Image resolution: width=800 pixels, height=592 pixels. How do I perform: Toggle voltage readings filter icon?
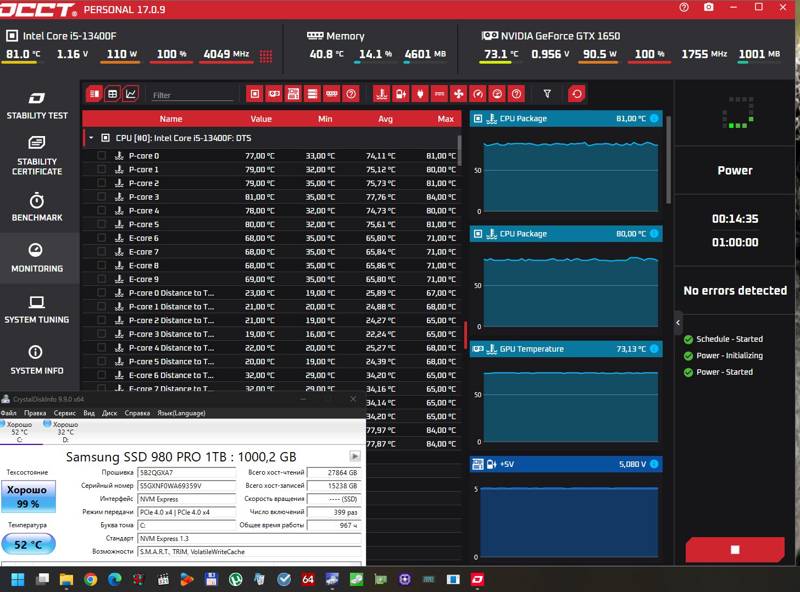pyautogui.click(x=401, y=94)
